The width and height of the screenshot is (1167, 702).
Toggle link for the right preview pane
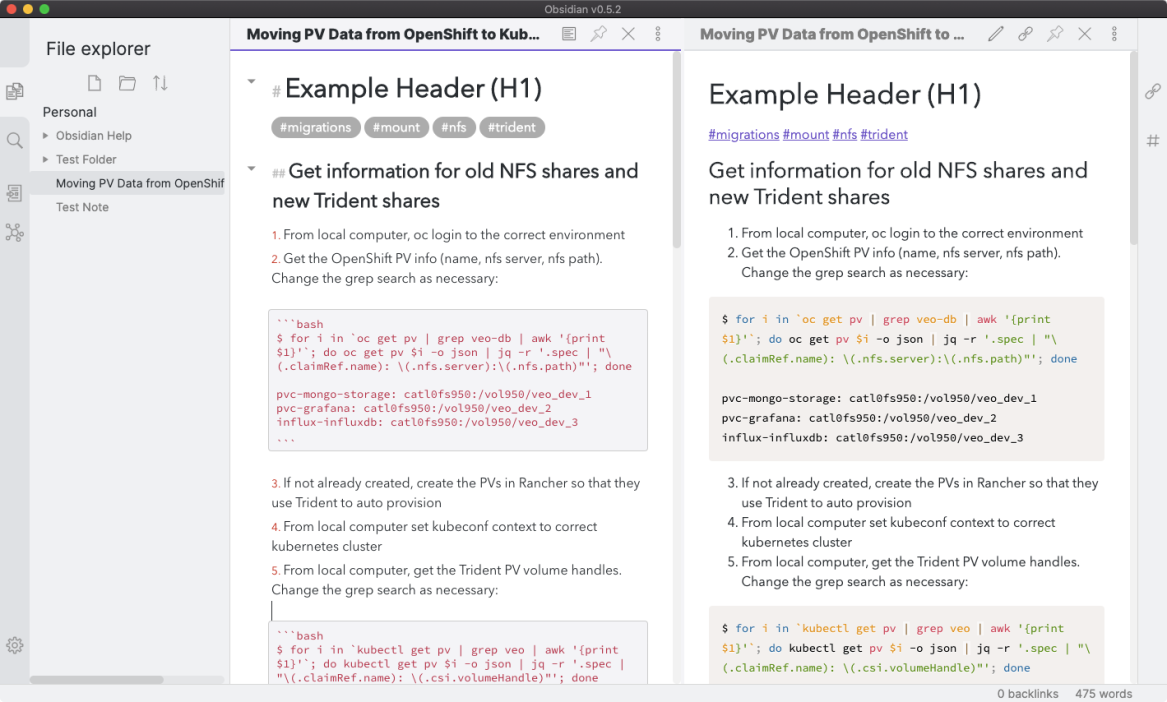(1026, 33)
